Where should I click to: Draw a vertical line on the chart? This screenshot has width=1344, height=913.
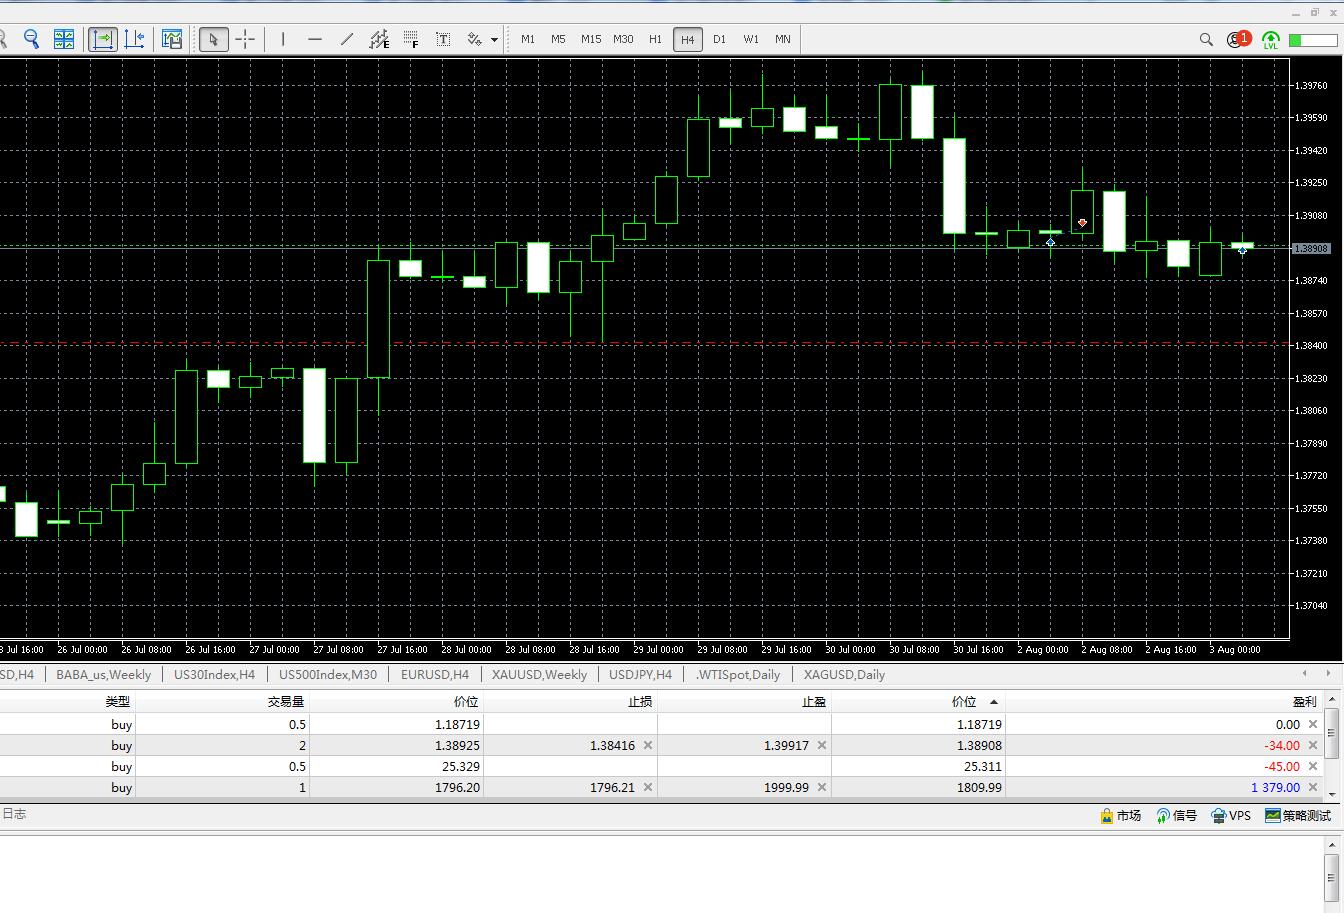point(283,39)
